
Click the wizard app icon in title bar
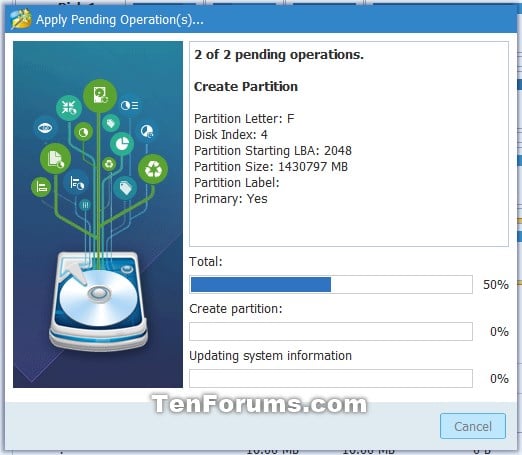21,19
